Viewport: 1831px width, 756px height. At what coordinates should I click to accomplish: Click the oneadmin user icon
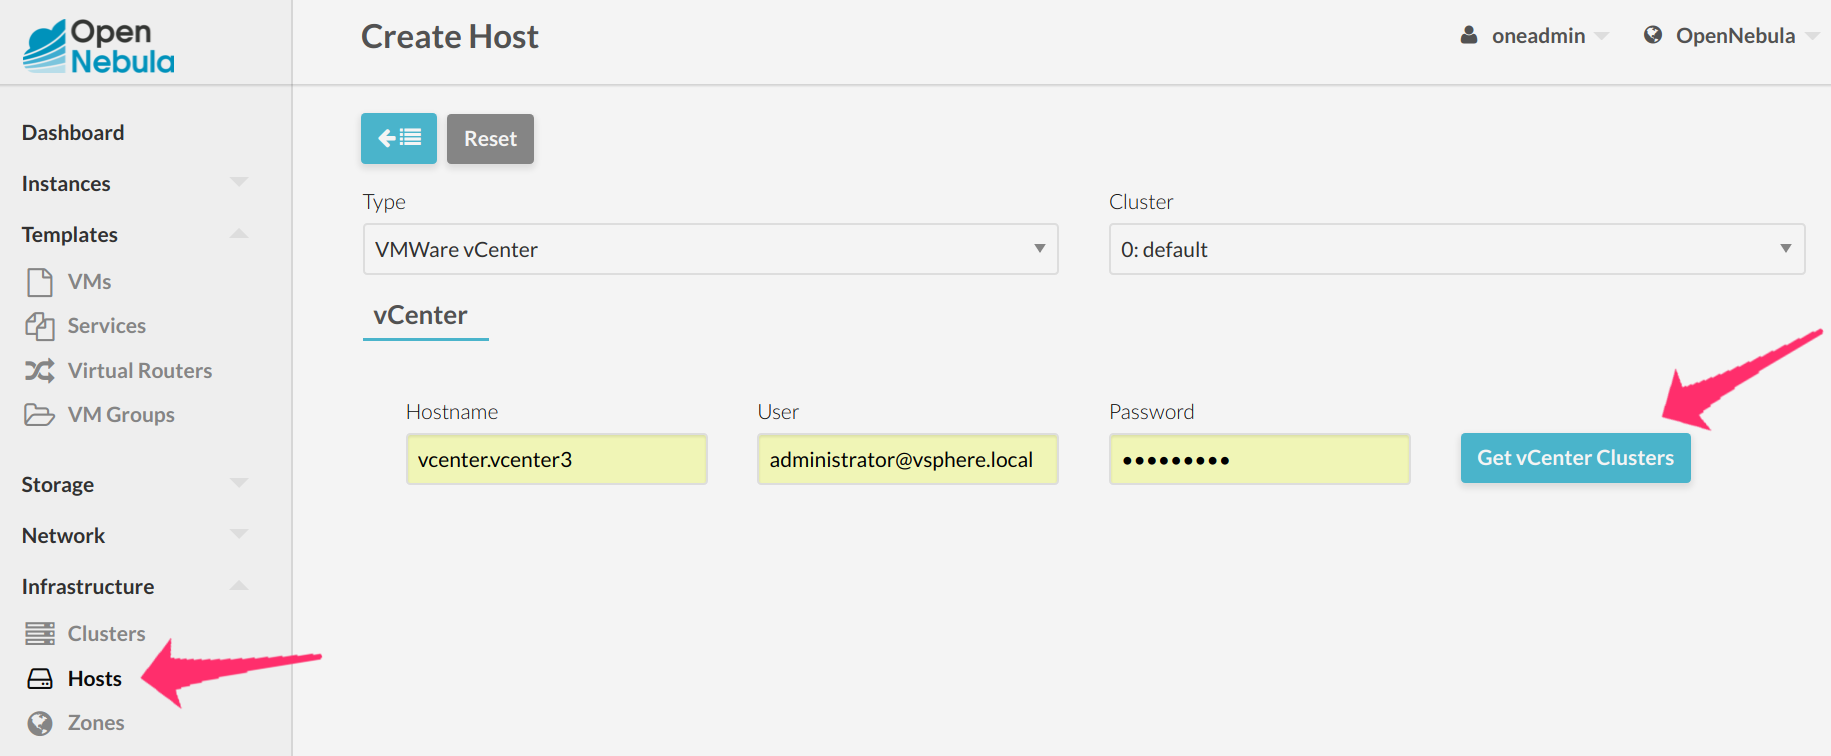1469,35
